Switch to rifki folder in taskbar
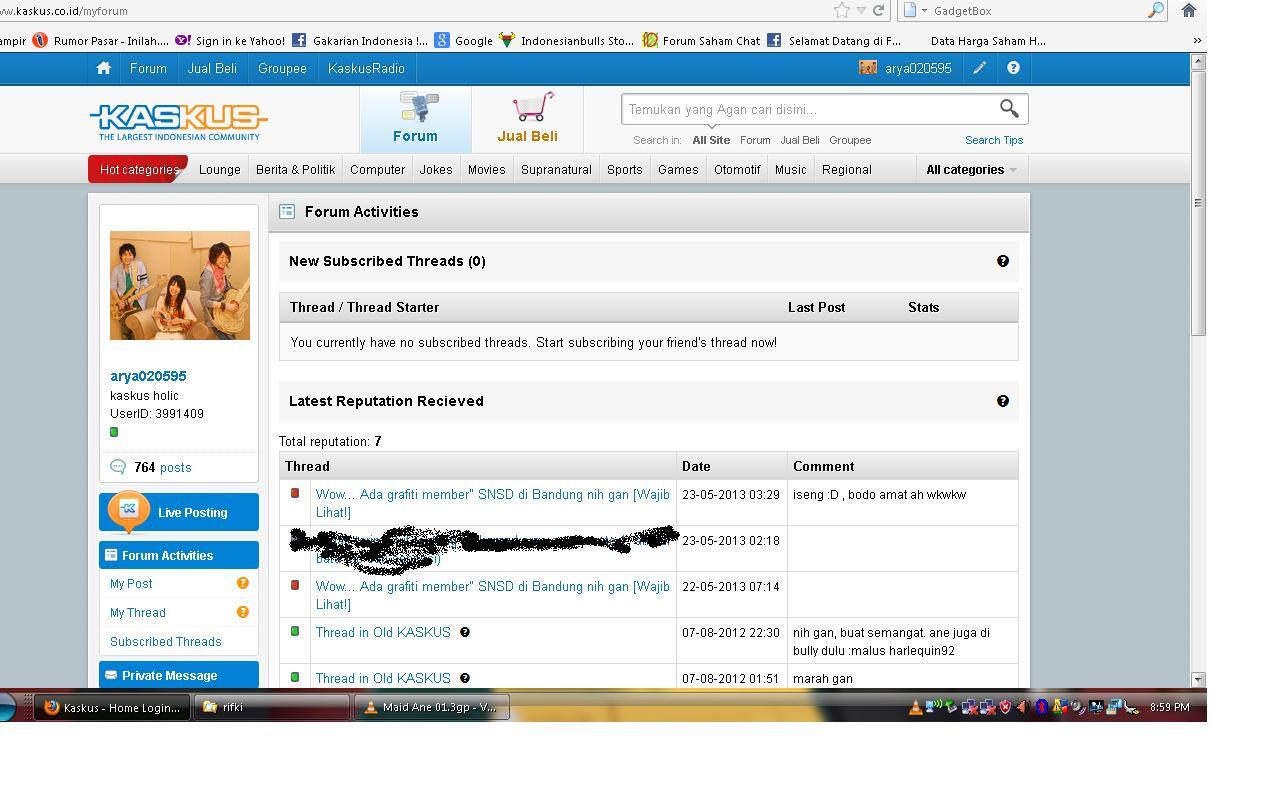Image resolution: width=1280 pixels, height=800 pixels. 272,707
